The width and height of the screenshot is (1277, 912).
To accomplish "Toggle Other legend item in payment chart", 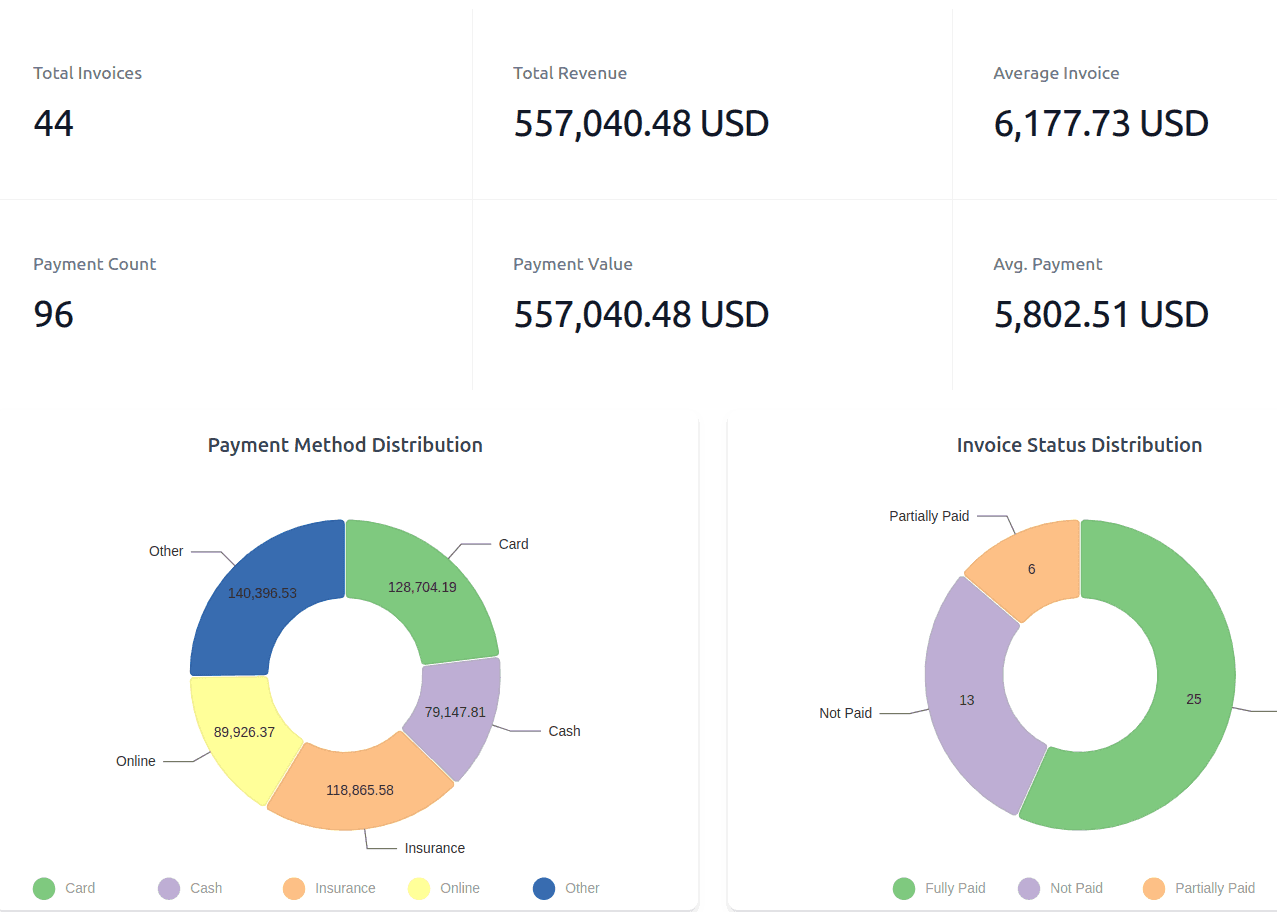I will (566, 888).
